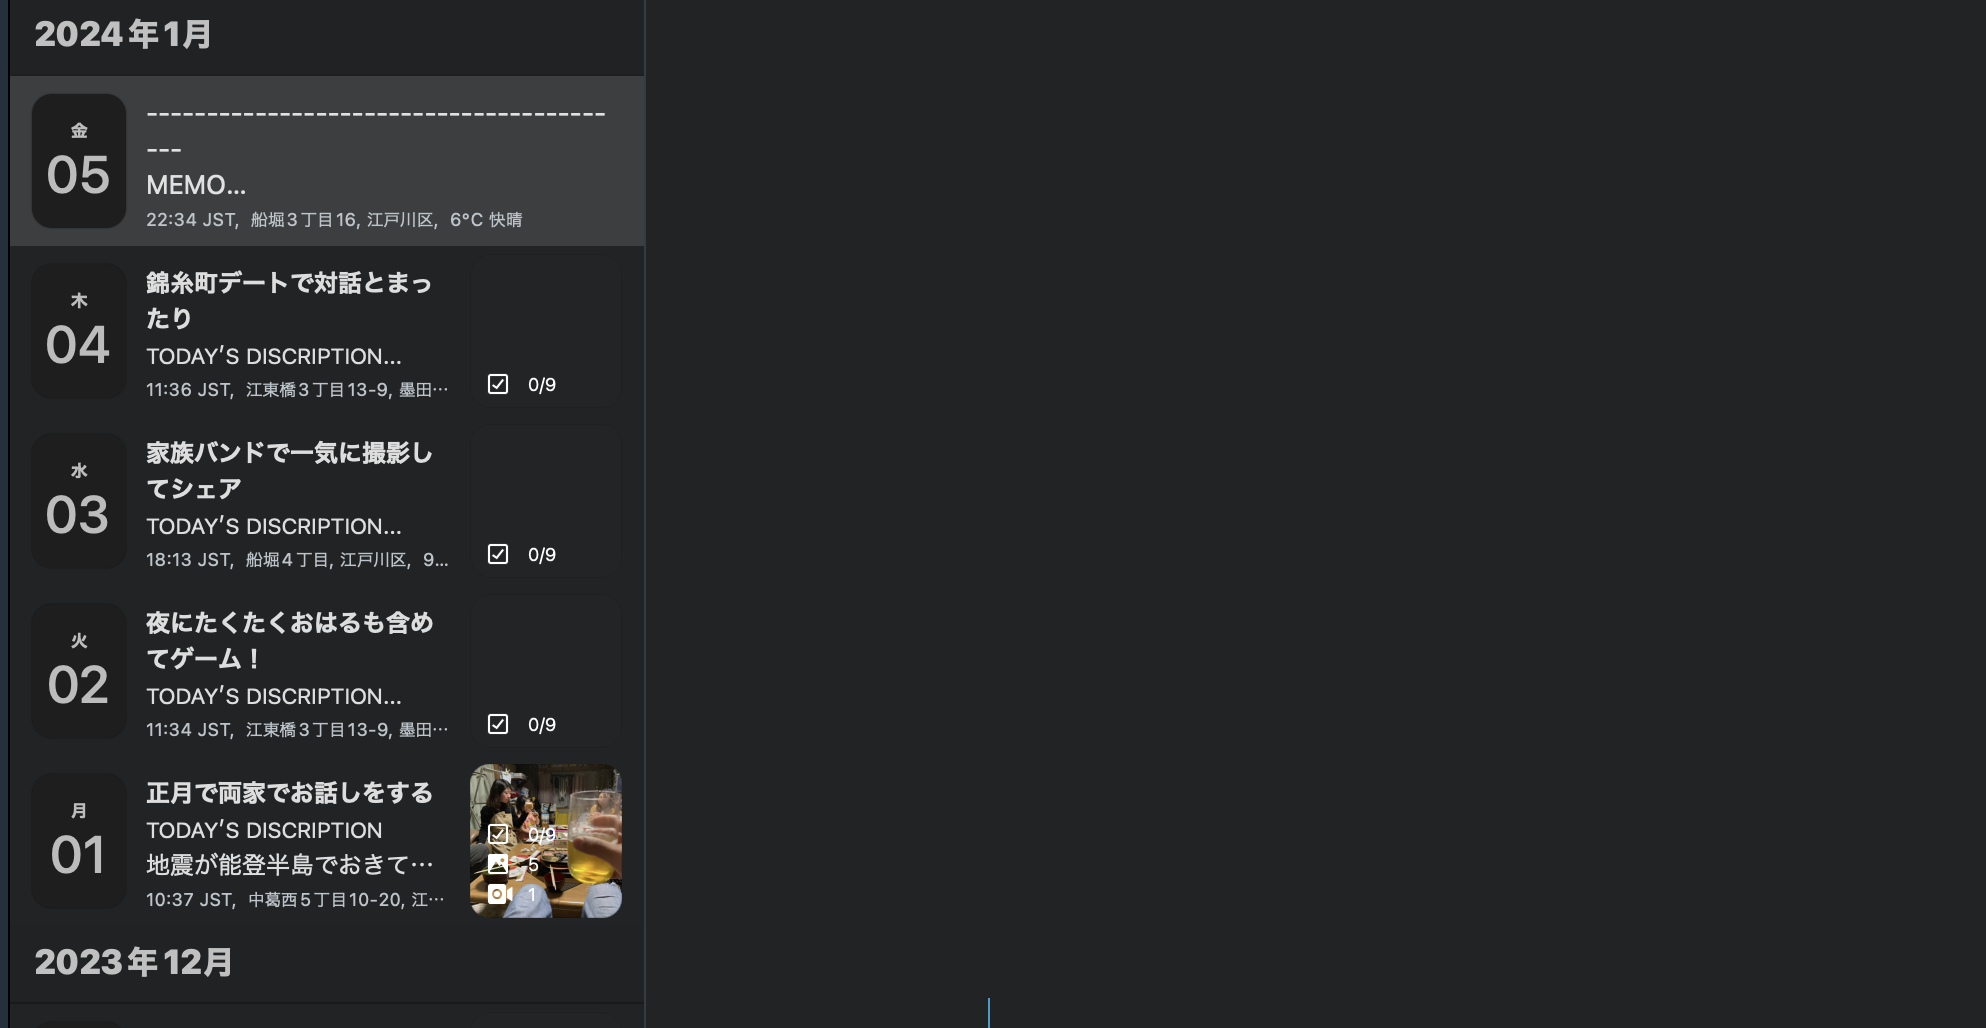Viewport: 1986px width, 1028px height.
Task: Select the MEMO... entry from January 05
Action: tap(327, 161)
